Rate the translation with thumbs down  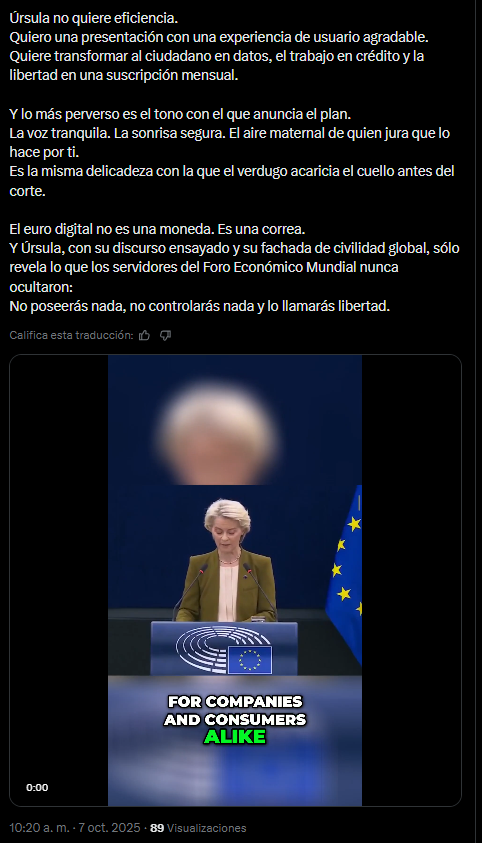tap(165, 335)
